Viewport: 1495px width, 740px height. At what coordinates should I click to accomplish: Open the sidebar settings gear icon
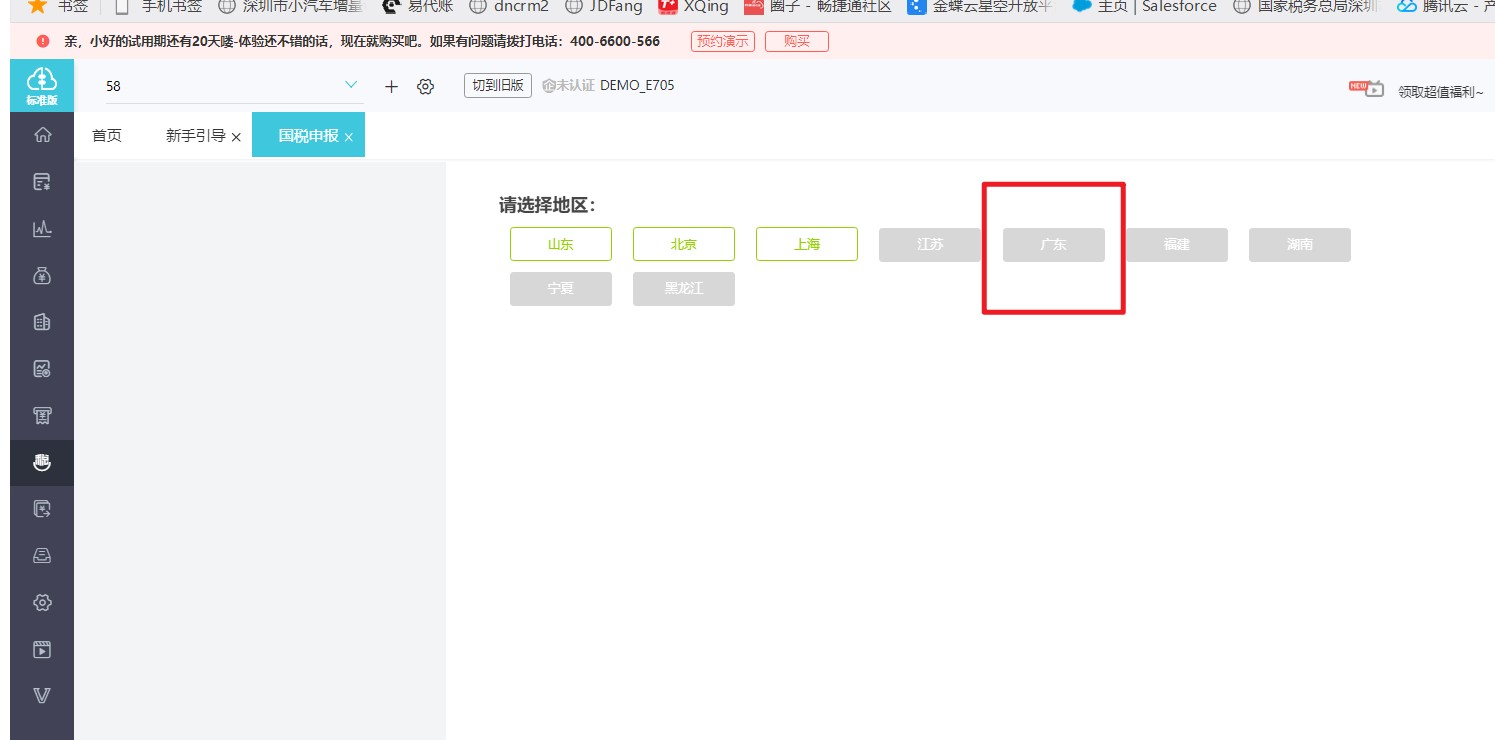click(x=42, y=603)
